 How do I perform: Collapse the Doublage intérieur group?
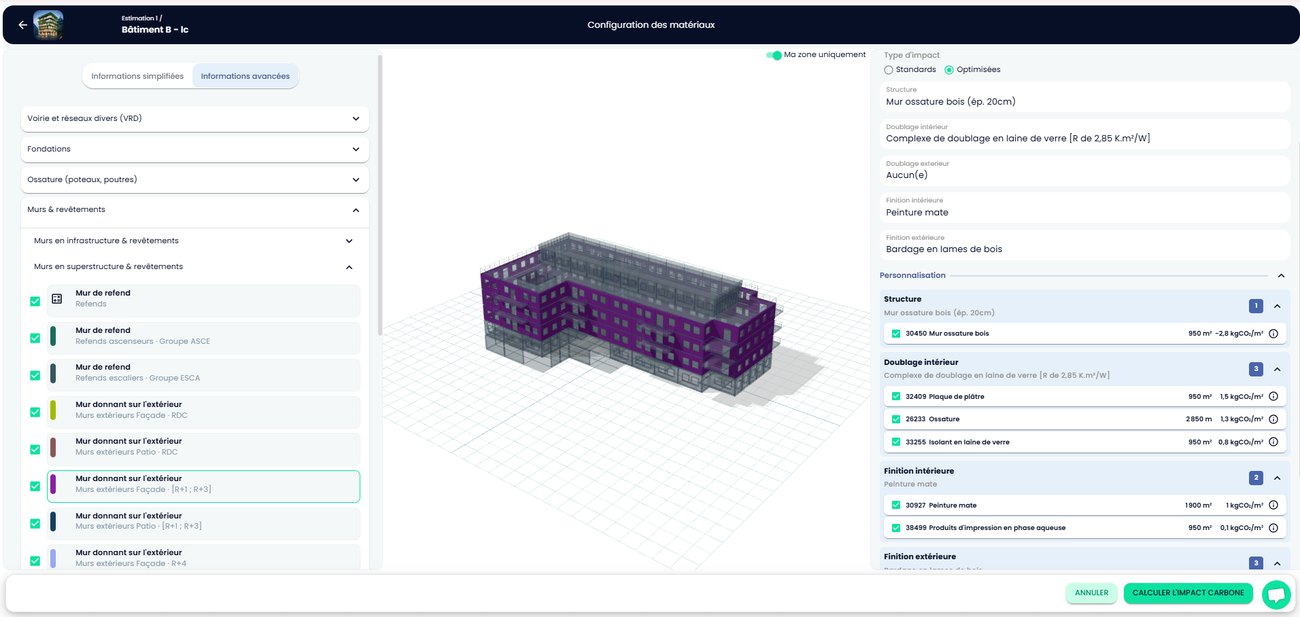(1277, 369)
